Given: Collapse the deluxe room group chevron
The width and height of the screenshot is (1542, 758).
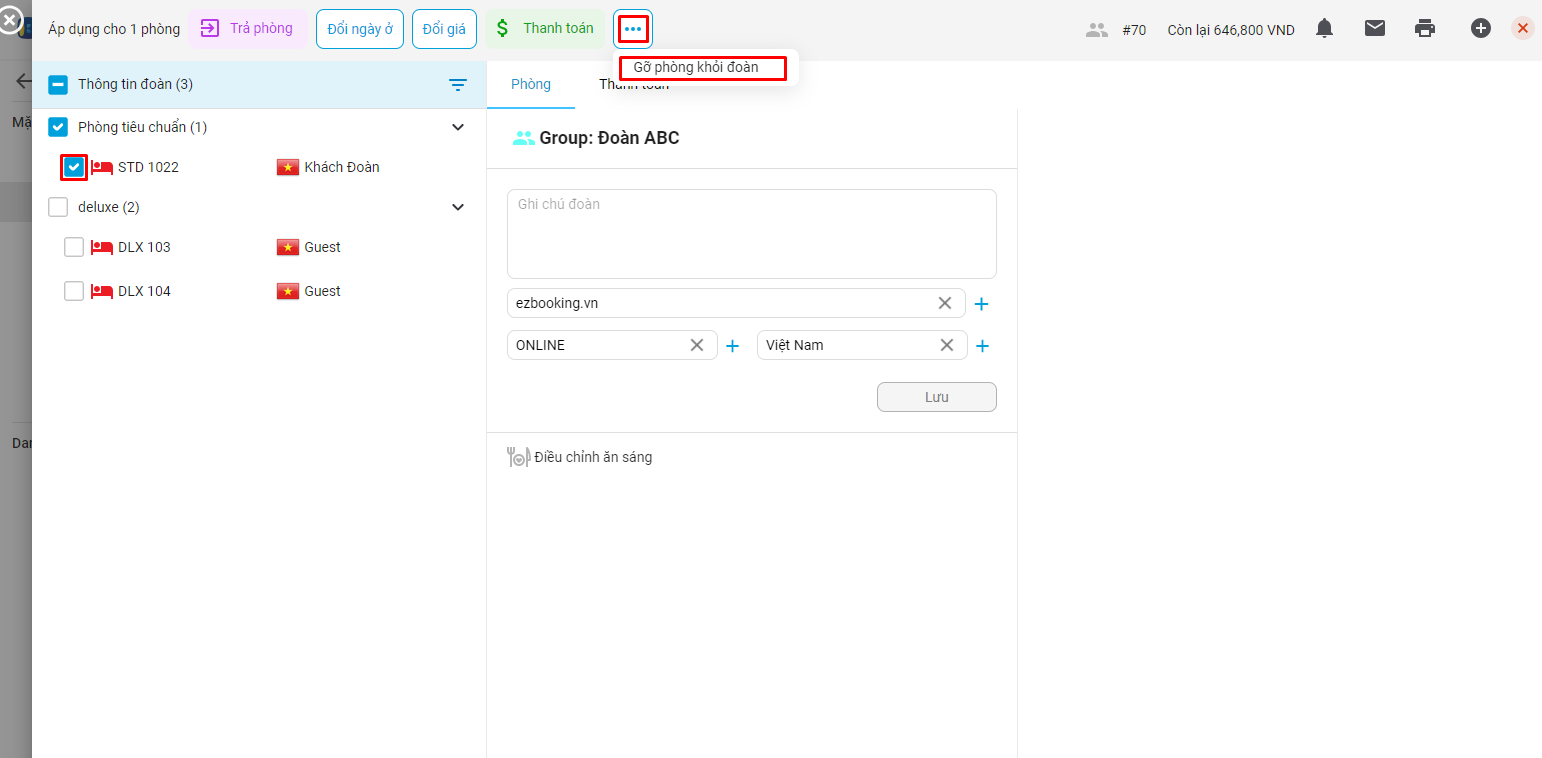Looking at the screenshot, I should (458, 207).
